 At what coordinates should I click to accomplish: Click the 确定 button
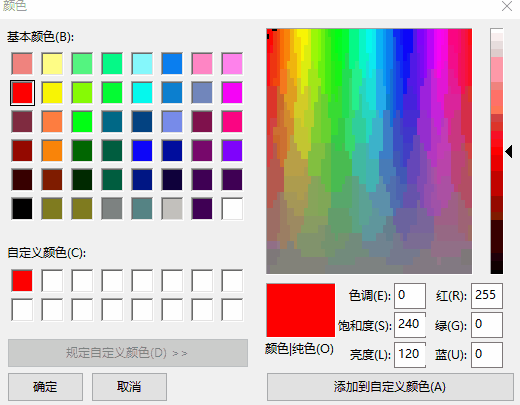[x=45, y=387]
